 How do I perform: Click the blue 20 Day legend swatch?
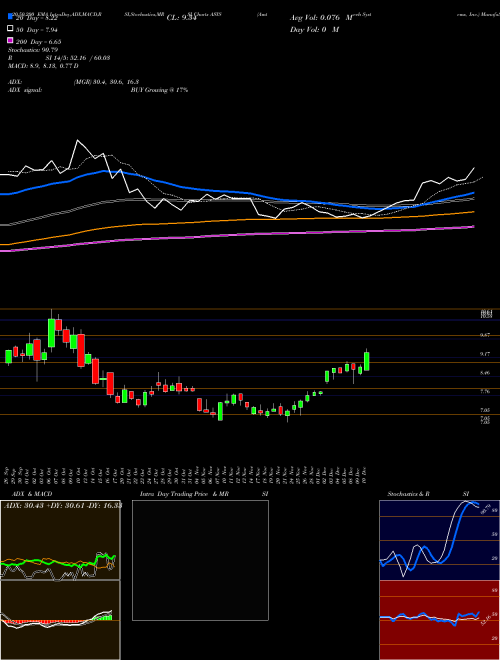pyautogui.click(x=10, y=17)
